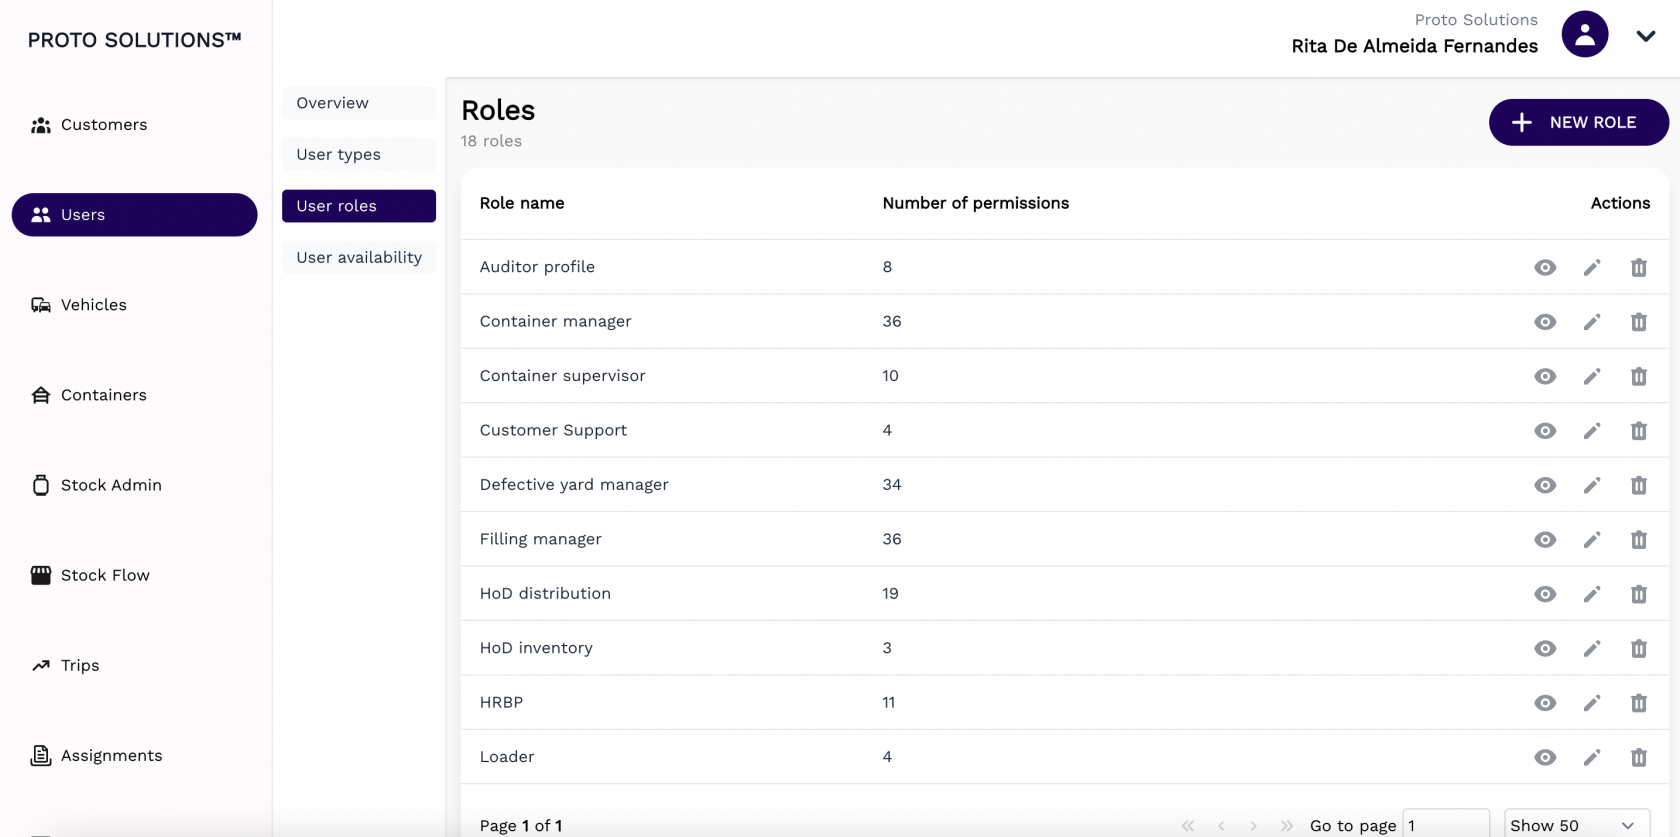Click the Number of permissions column header
The image size is (1680, 837).
pyautogui.click(x=975, y=203)
